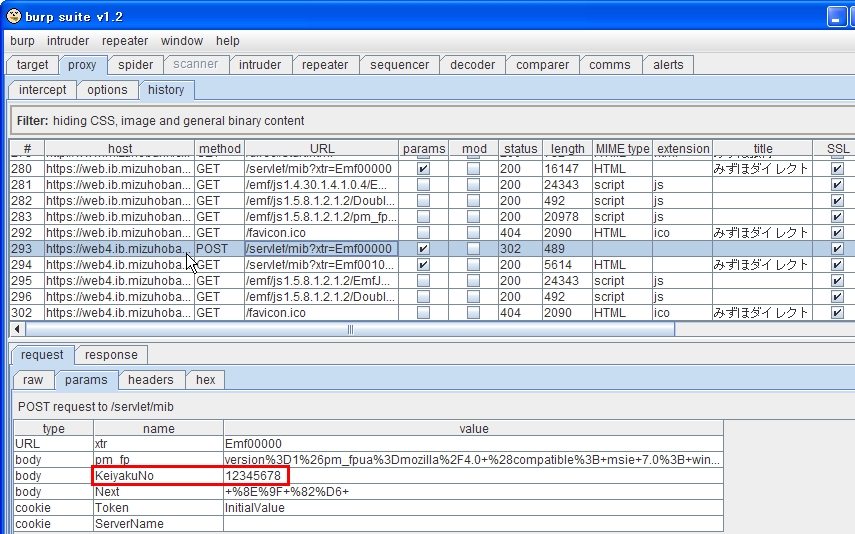Click the ServerName cookie name cell
This screenshot has height=534, width=855.
coord(158,524)
